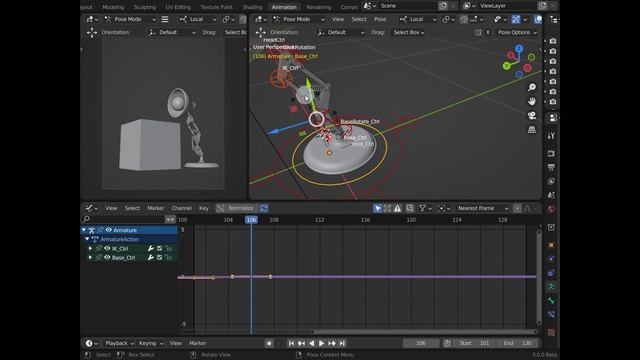The image size is (640, 360).
Task: Switch to the Shading workspace tab
Action: click(x=252, y=7)
